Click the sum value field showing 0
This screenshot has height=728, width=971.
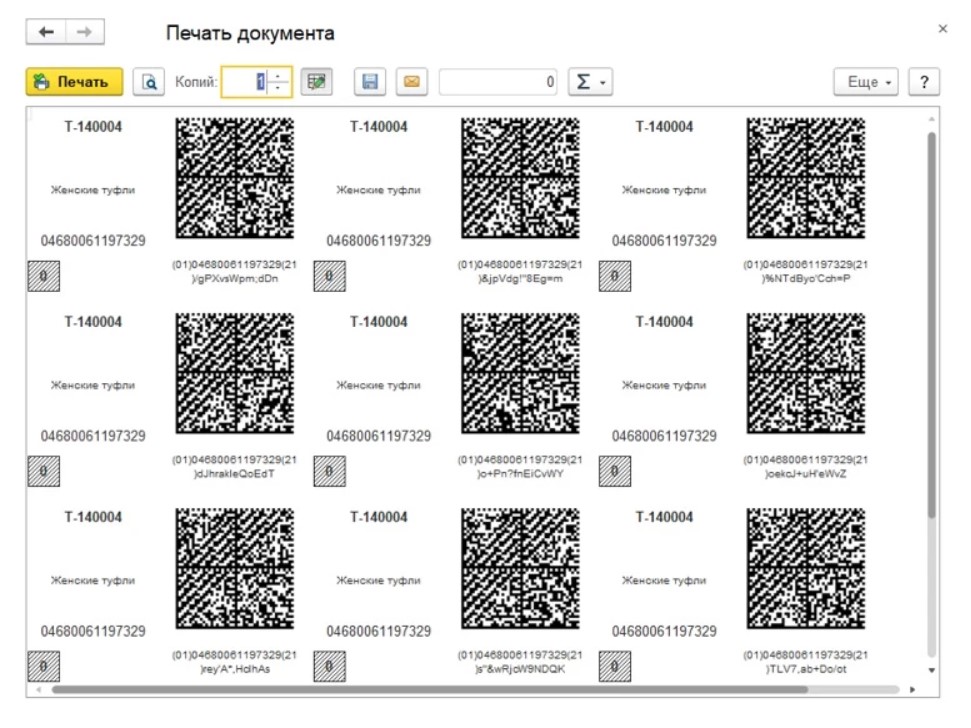coord(498,82)
